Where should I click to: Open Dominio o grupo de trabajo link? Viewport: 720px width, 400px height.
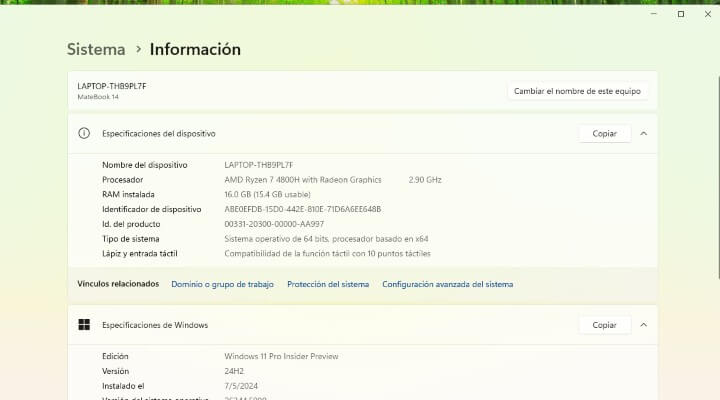222,284
